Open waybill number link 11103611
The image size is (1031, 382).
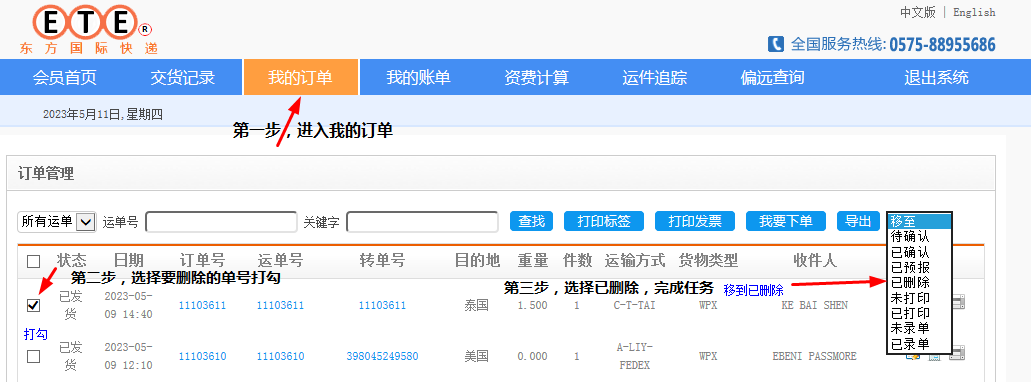coord(280,305)
